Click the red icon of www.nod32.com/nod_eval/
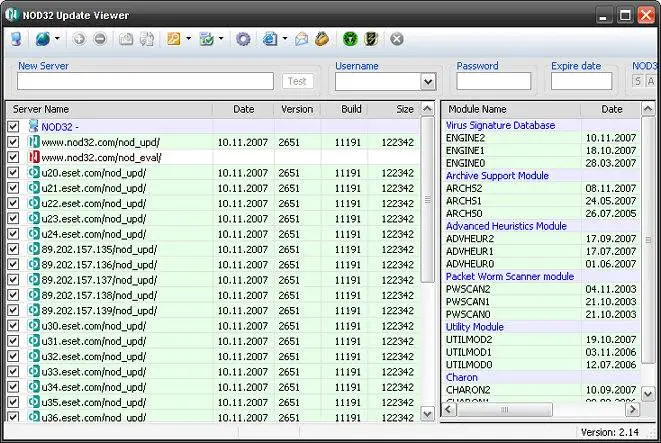 tap(34, 157)
